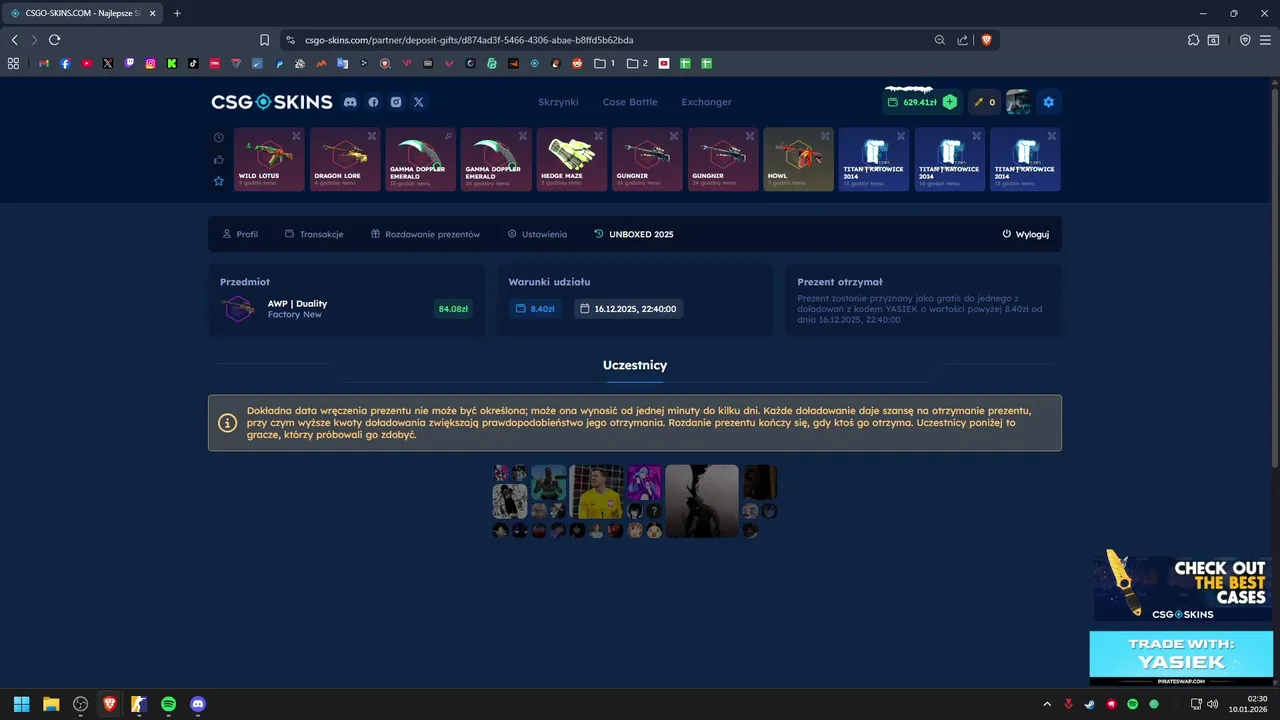The width and height of the screenshot is (1280, 720).
Task: Click the user avatar in the header
Action: (1018, 102)
